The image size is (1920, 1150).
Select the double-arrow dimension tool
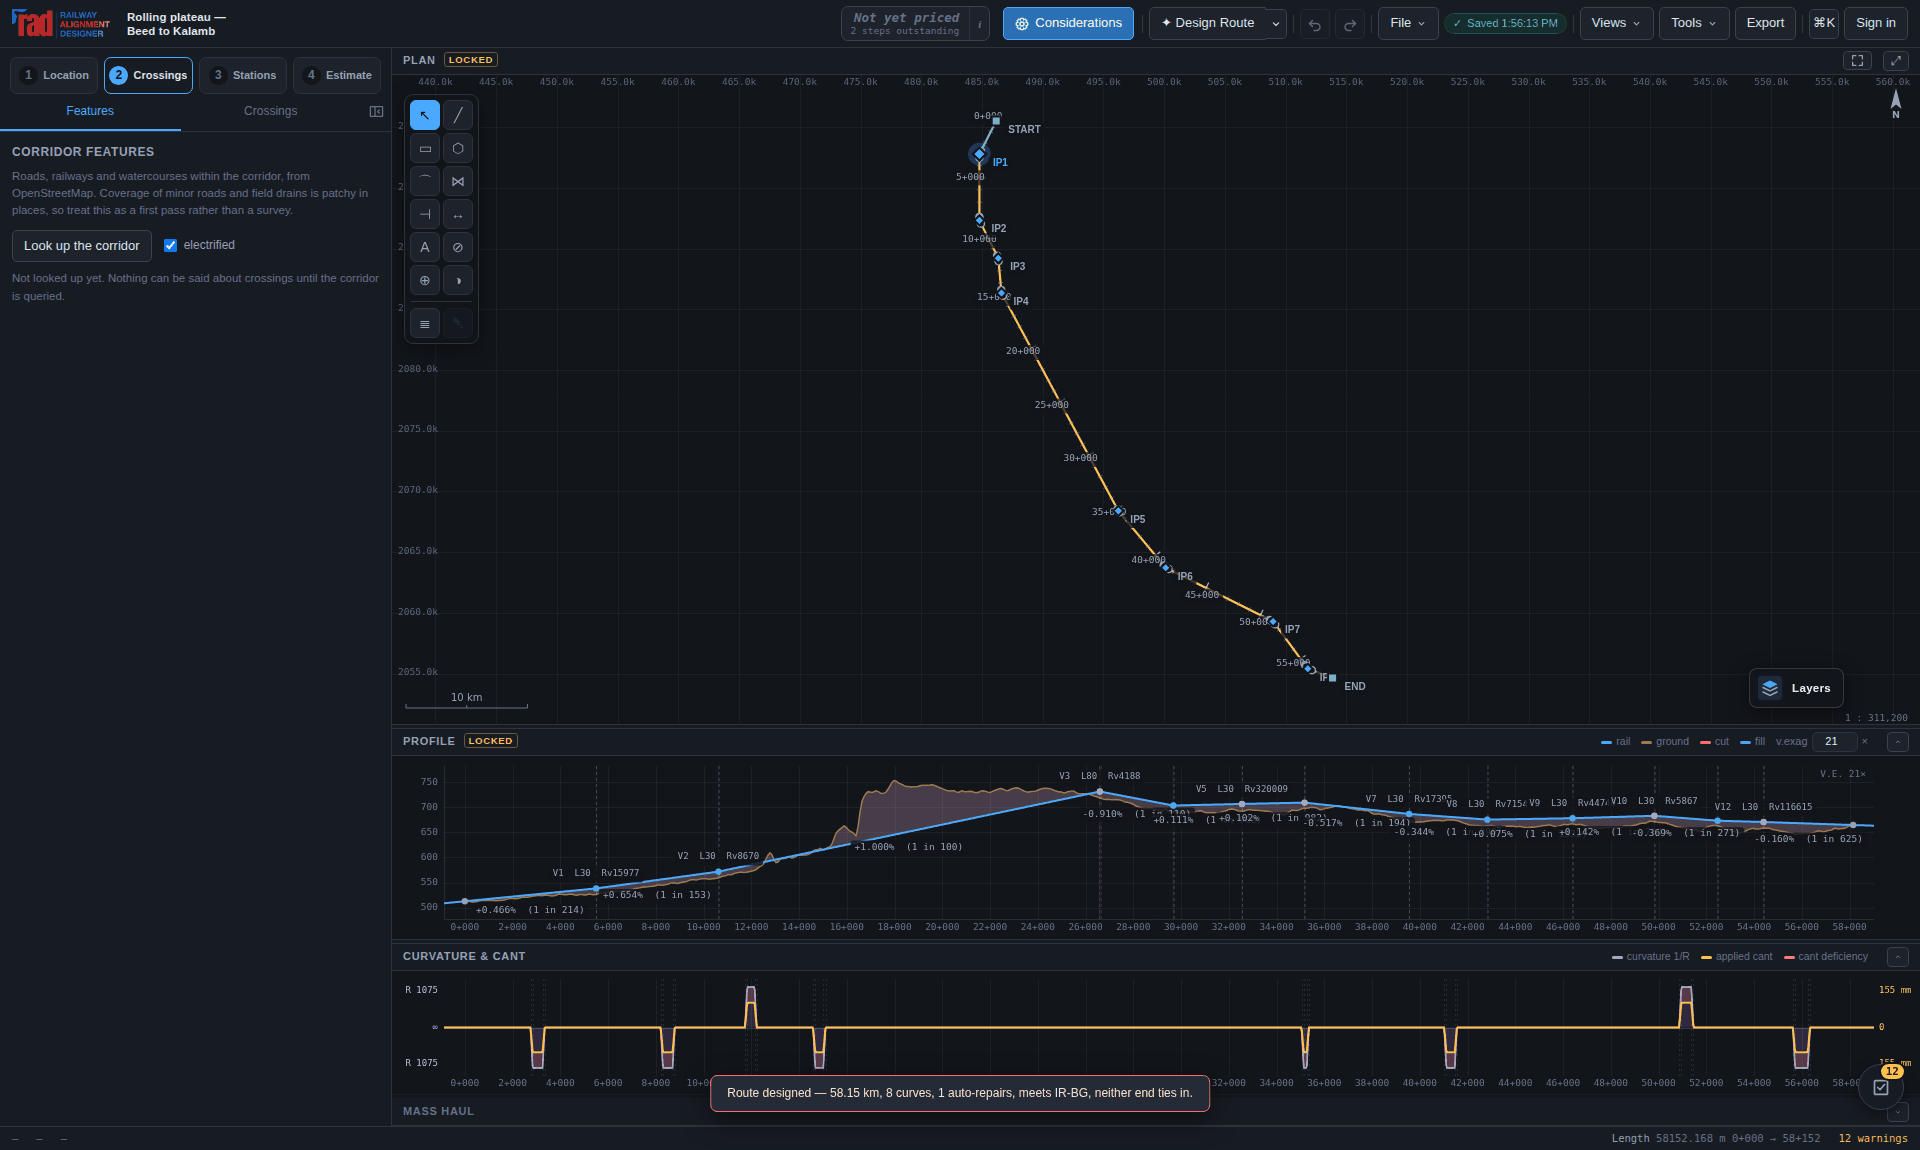click(458, 214)
